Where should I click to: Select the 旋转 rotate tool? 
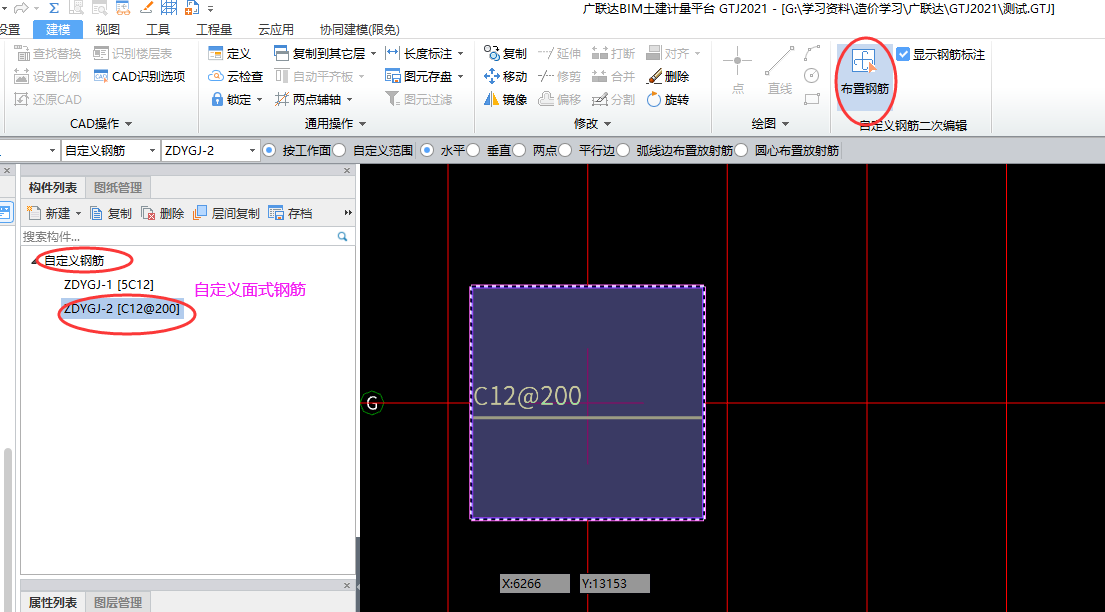click(x=668, y=99)
